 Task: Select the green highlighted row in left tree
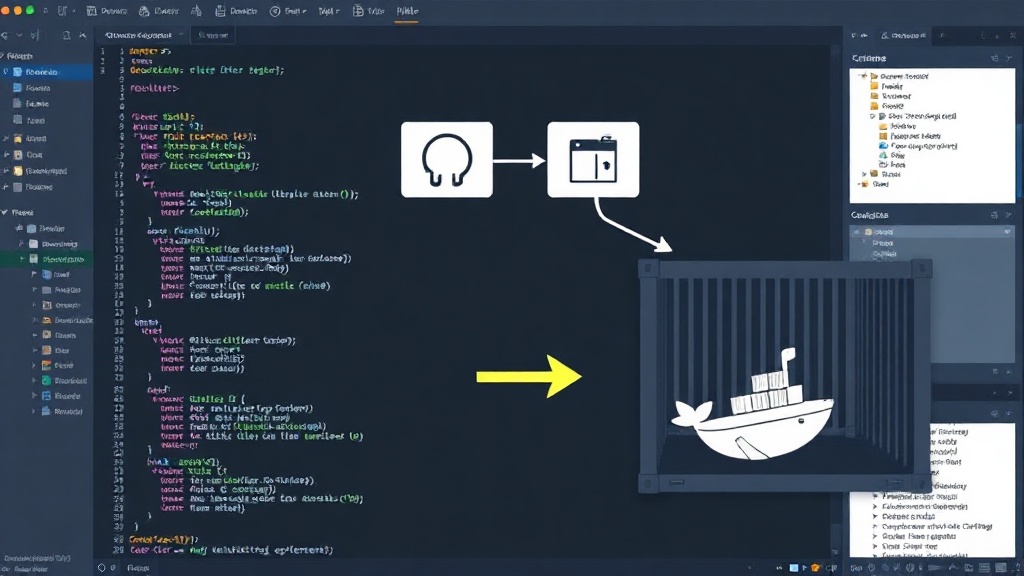(x=46, y=259)
